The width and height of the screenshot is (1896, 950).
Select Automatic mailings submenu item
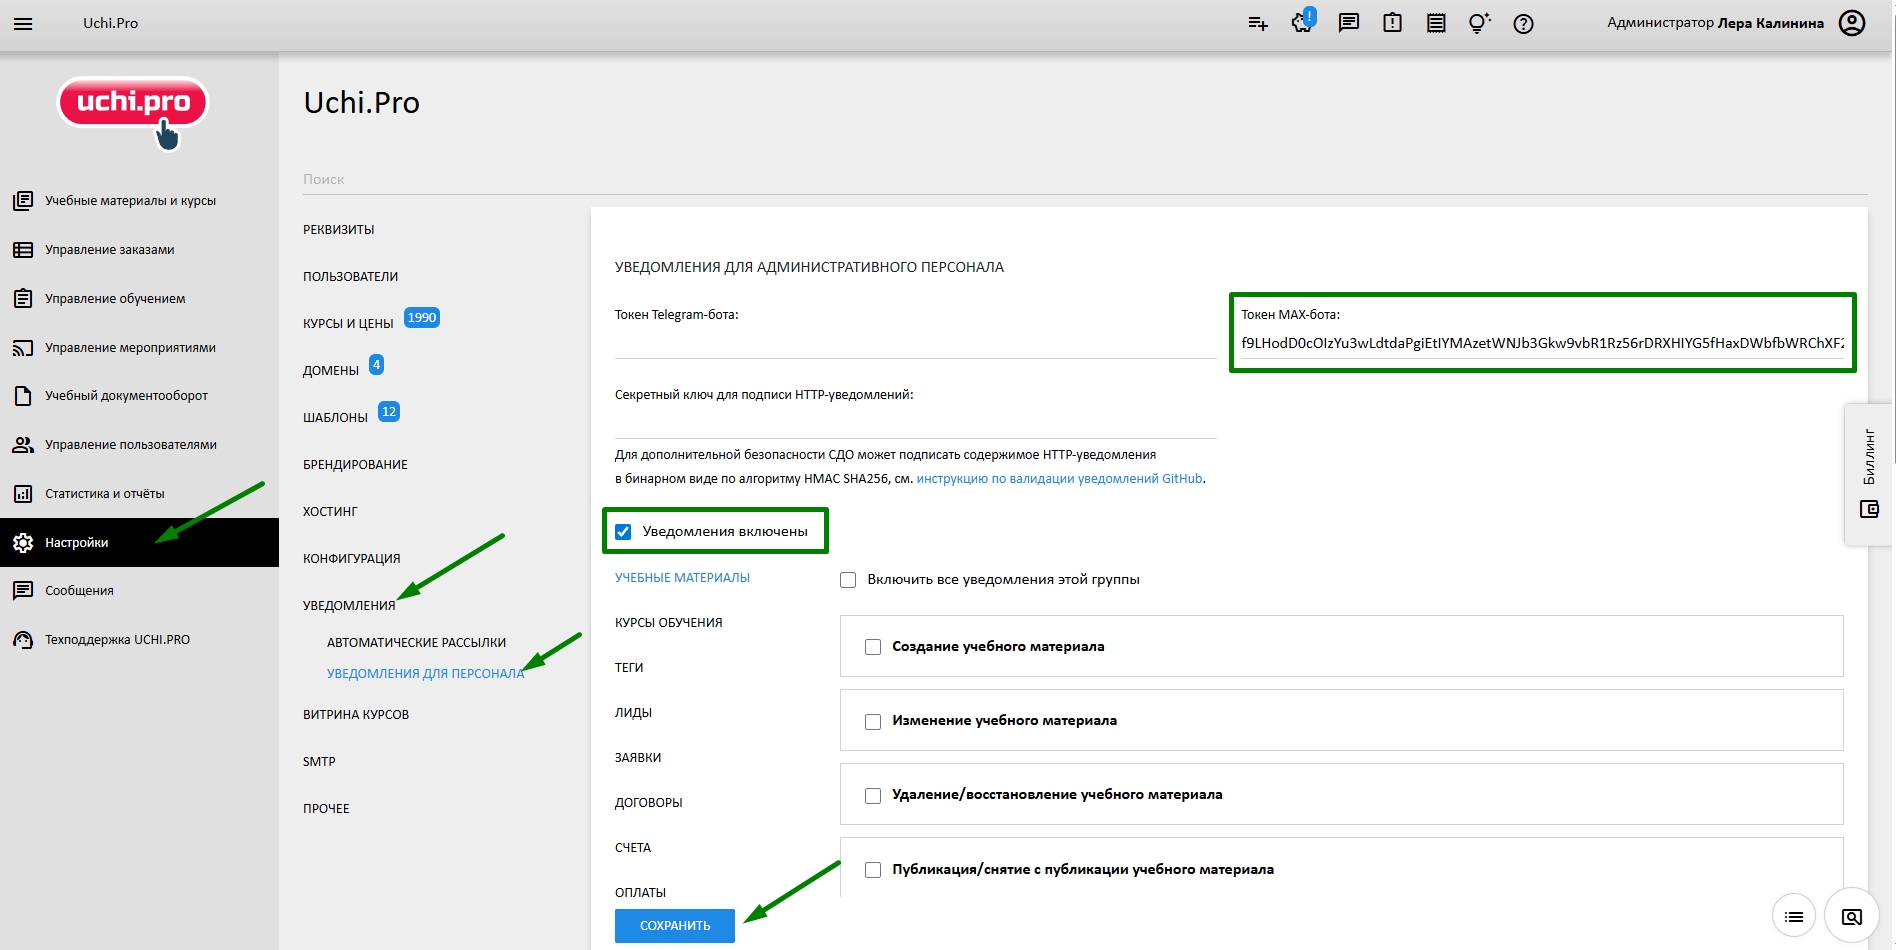coord(416,643)
